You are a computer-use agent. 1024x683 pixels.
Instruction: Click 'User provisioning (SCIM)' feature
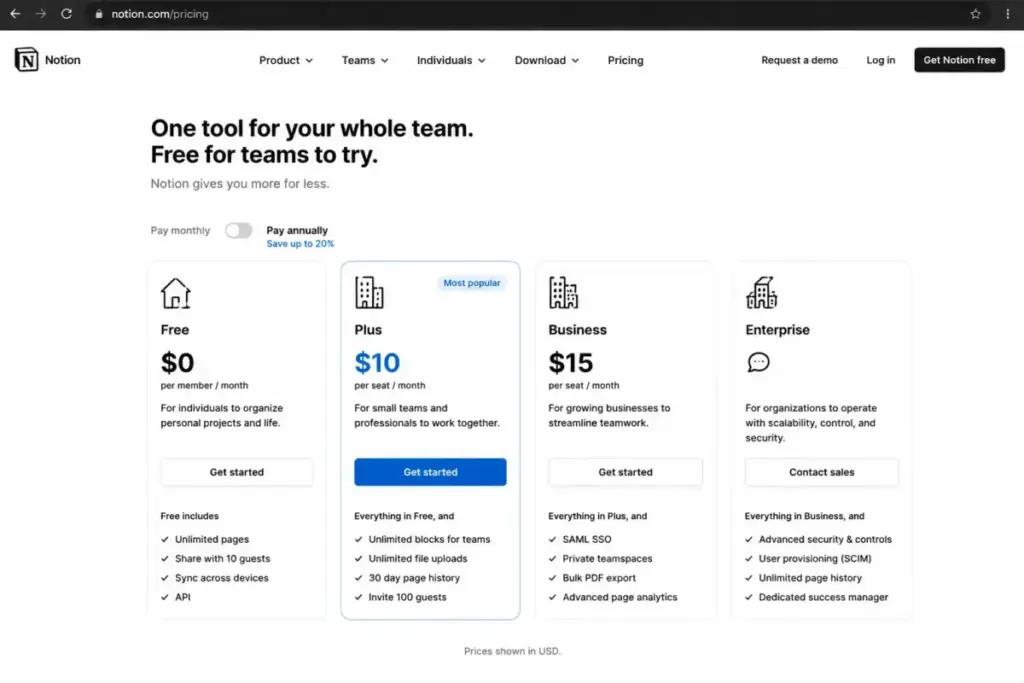point(815,558)
